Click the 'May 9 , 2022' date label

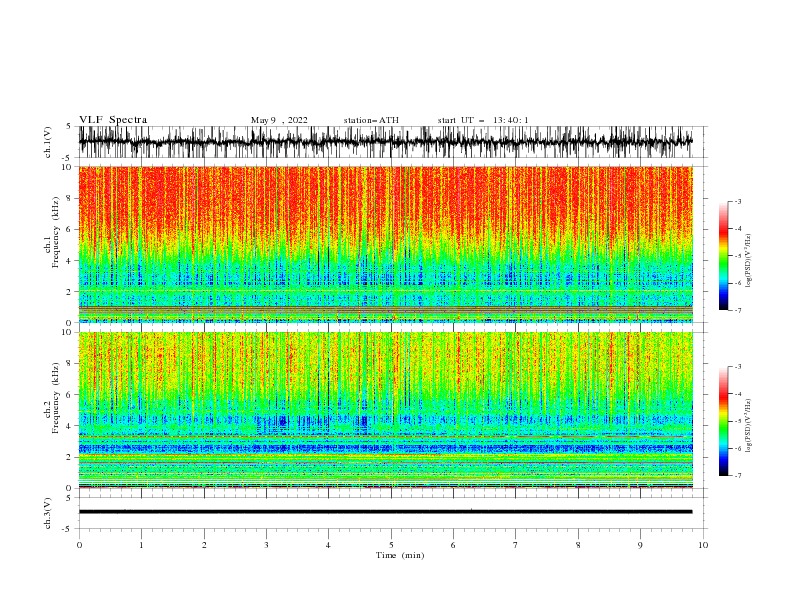[279, 120]
